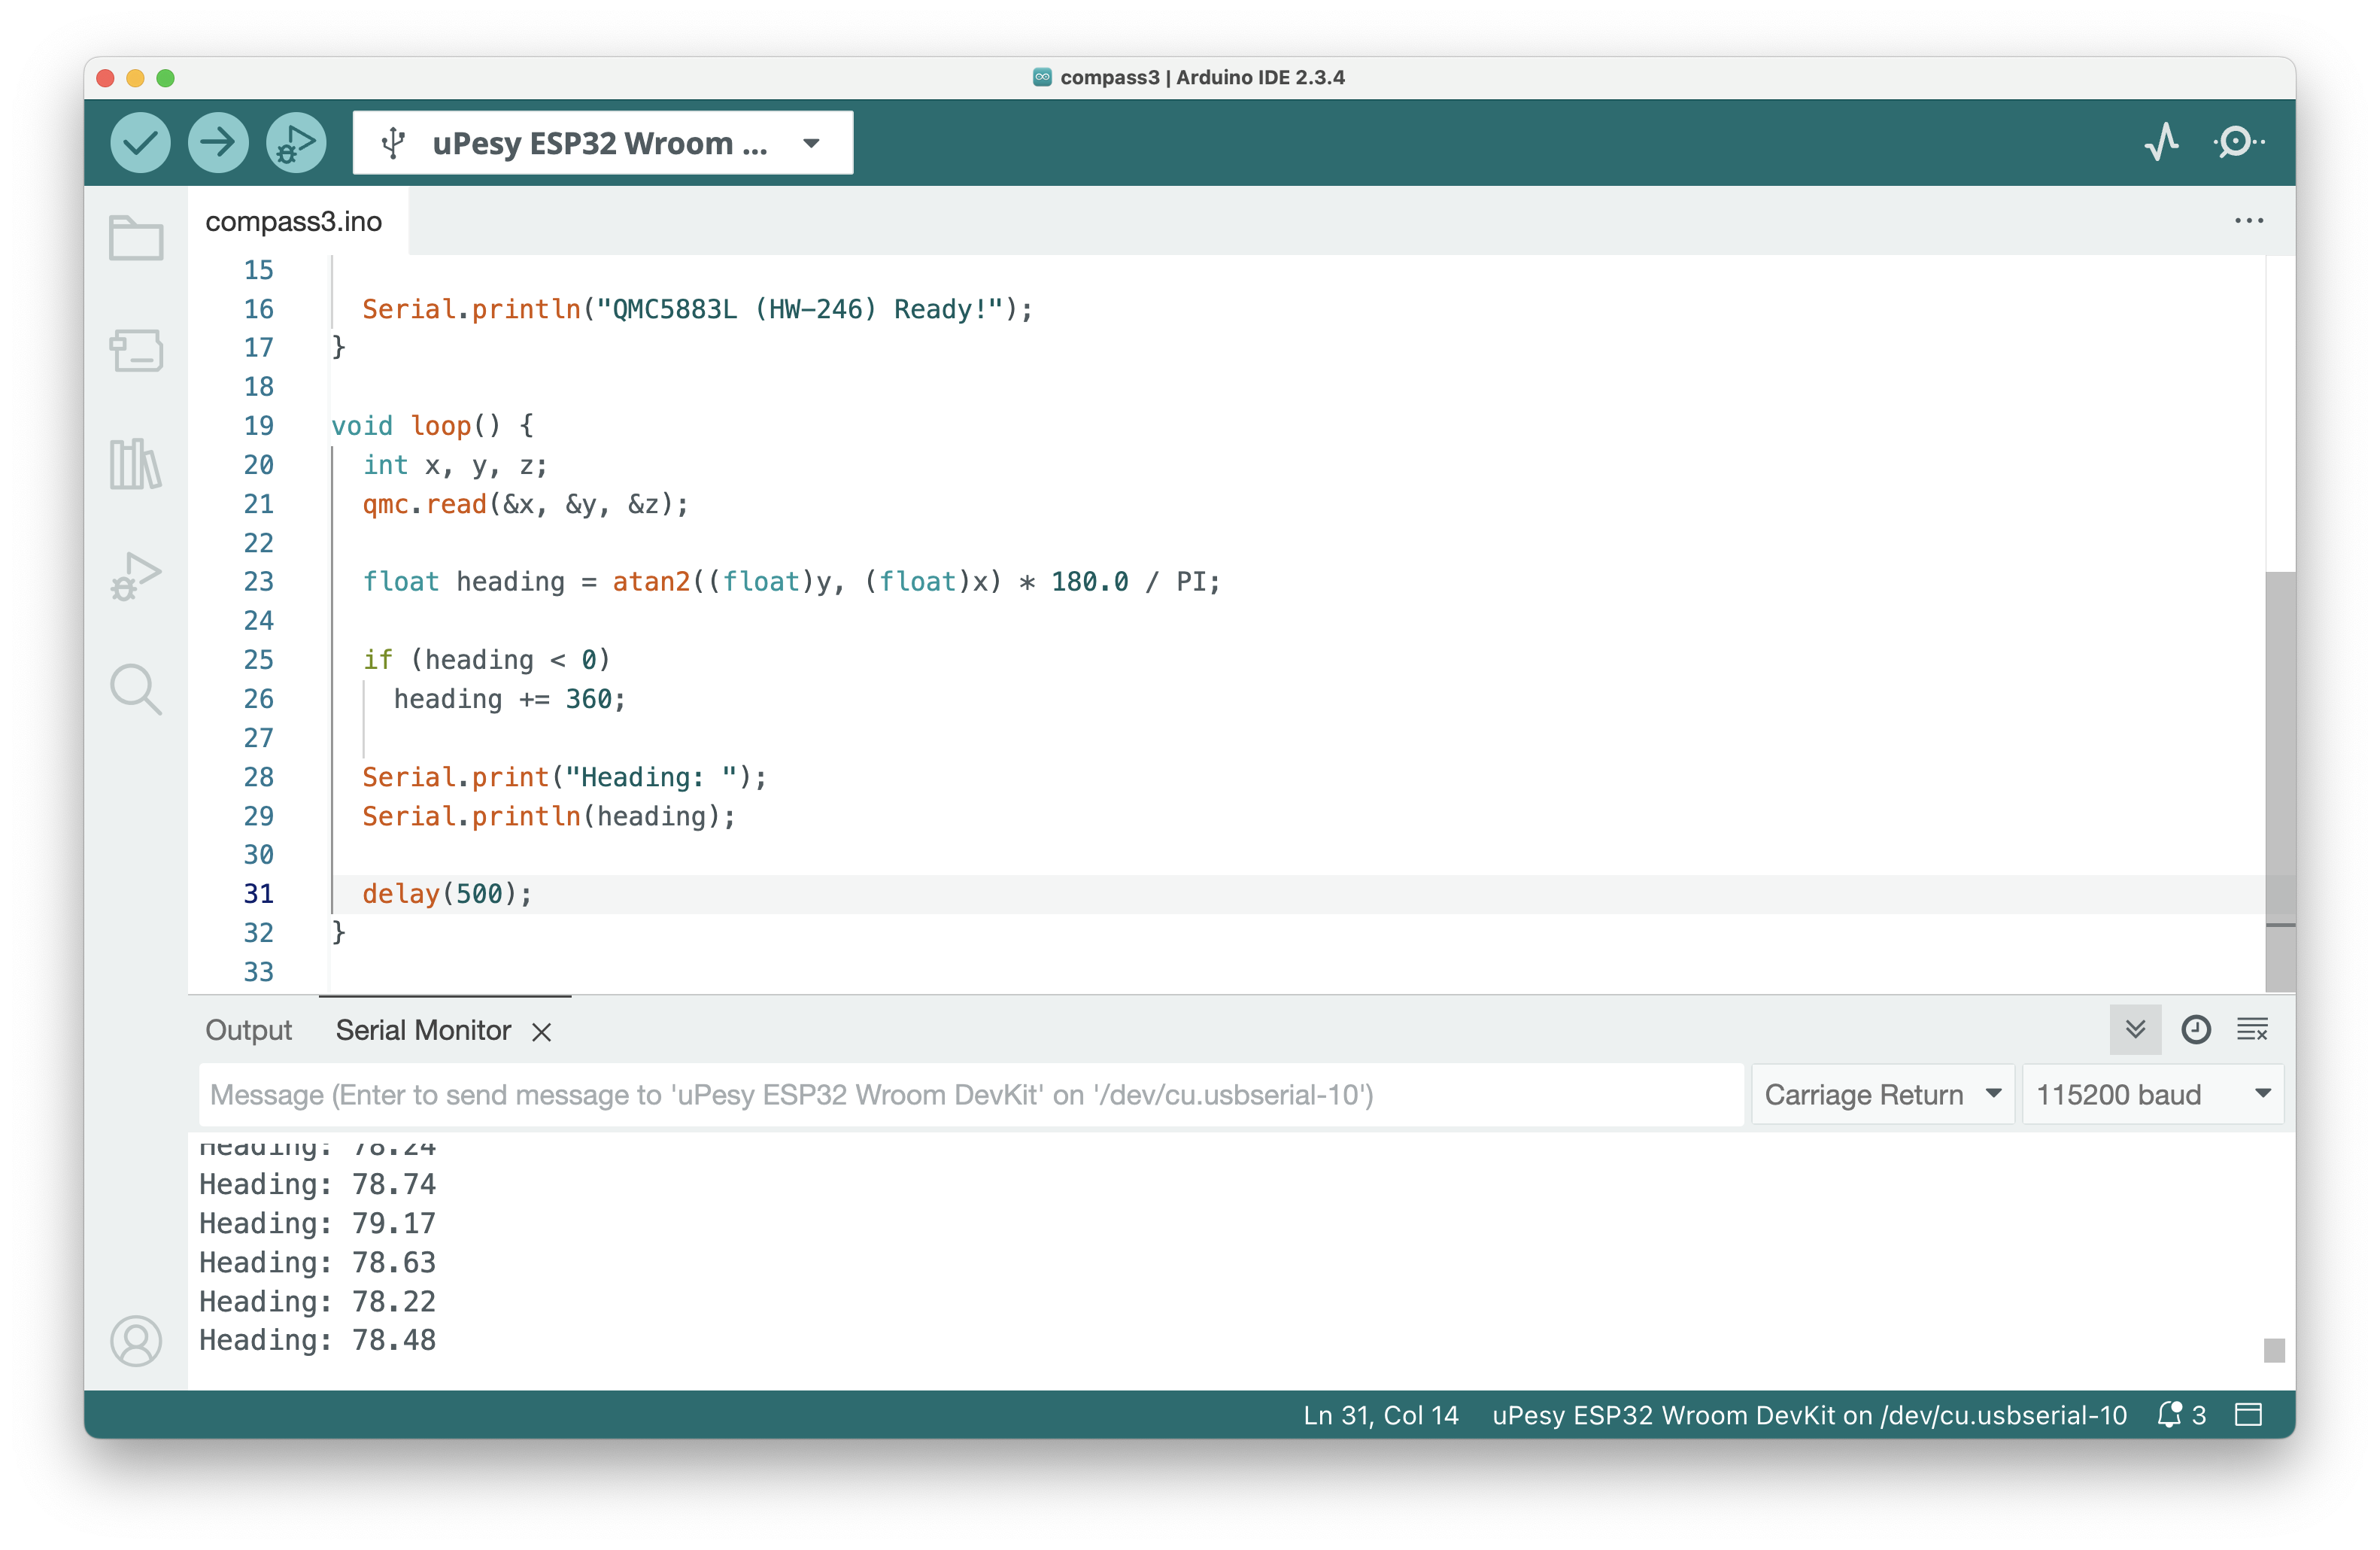2380x1550 pixels.
Task: Open the Serial Plotter icon
Action: click(2161, 142)
